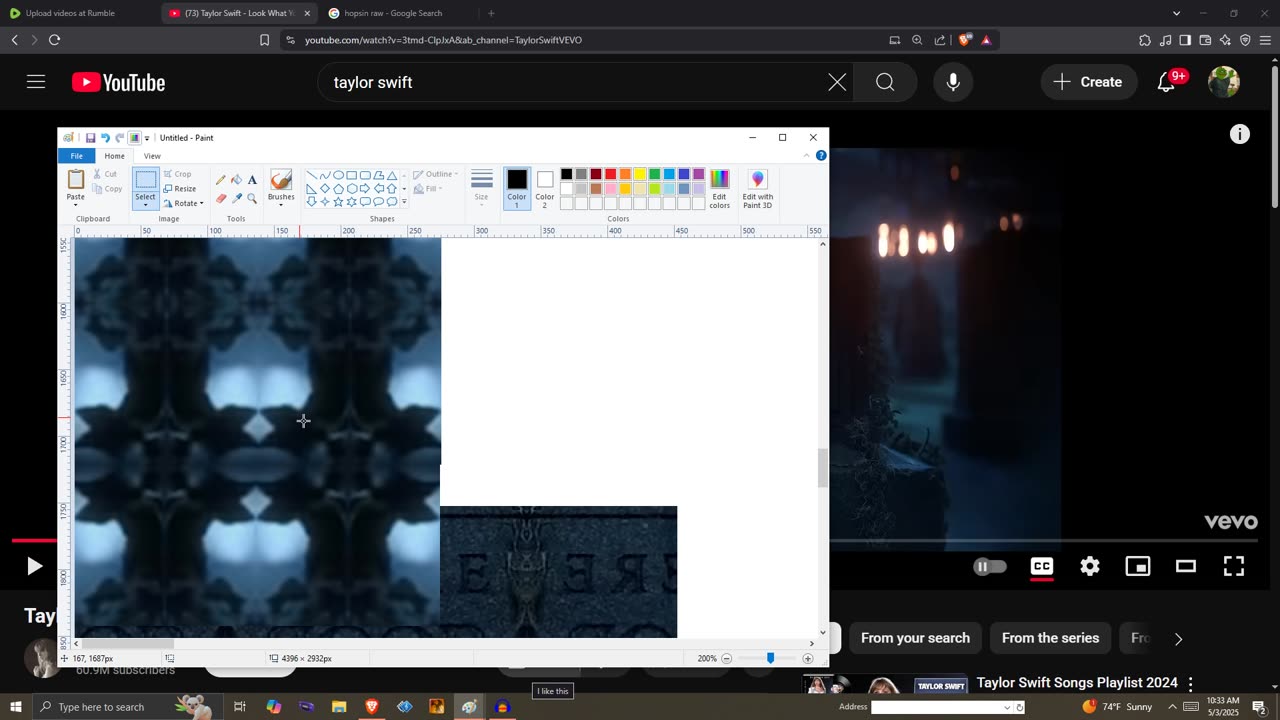Select the Pencil tool in Paint
Image resolution: width=1280 pixels, height=720 pixels.
(x=220, y=180)
